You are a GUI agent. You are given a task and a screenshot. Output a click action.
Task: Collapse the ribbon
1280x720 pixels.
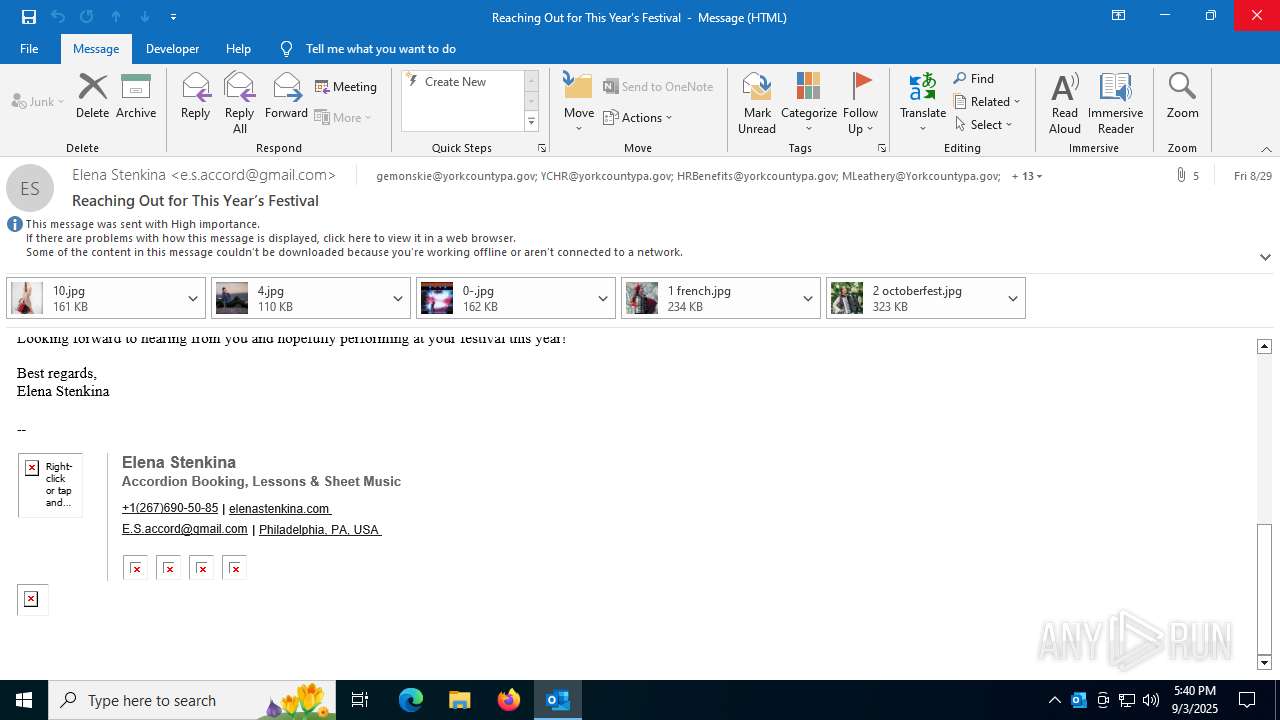tap(1266, 149)
